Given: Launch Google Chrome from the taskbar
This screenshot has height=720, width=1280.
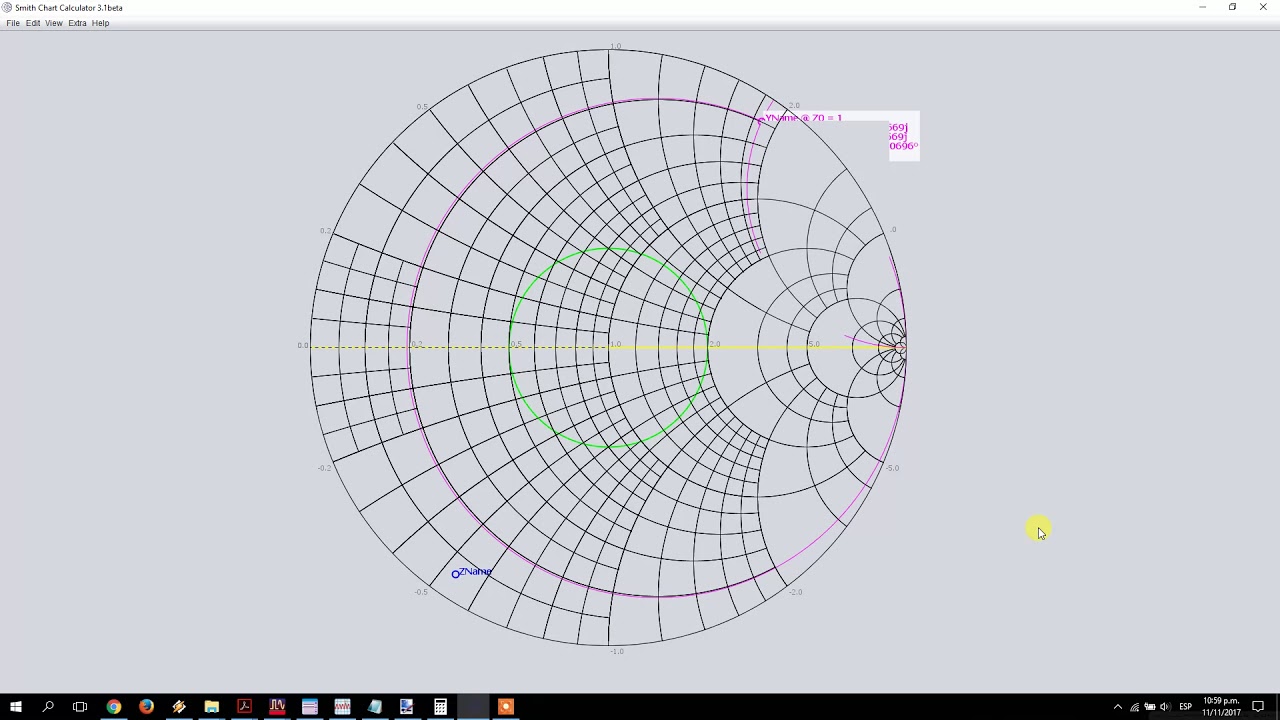Looking at the screenshot, I should 114,707.
